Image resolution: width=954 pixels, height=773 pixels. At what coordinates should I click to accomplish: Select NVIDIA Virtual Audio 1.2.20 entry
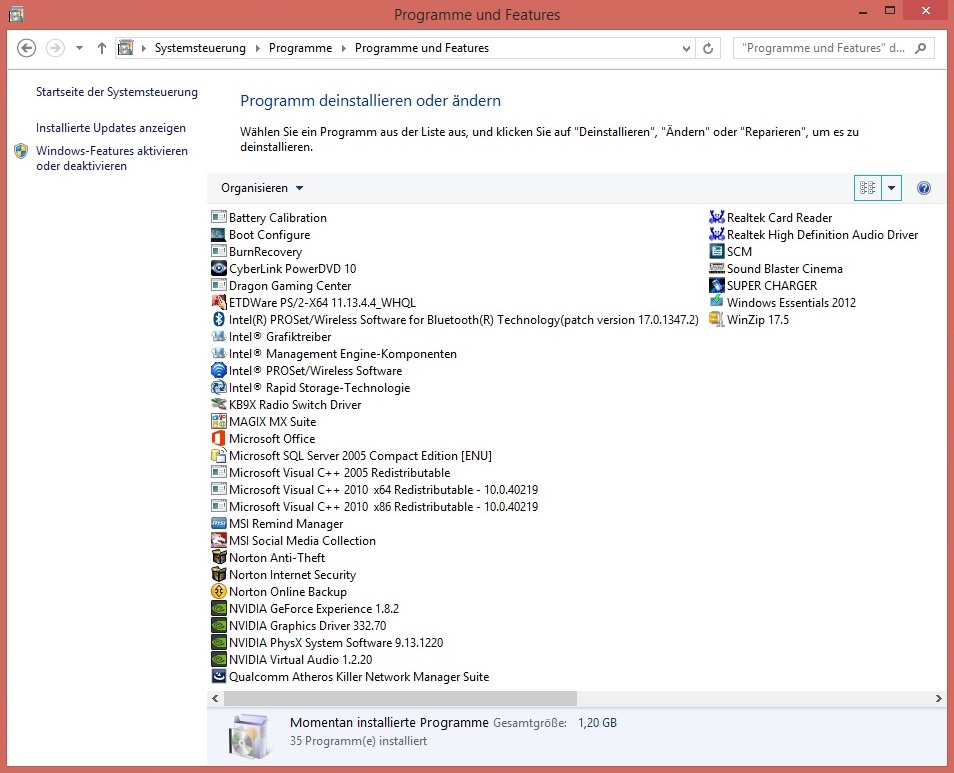(x=291, y=660)
